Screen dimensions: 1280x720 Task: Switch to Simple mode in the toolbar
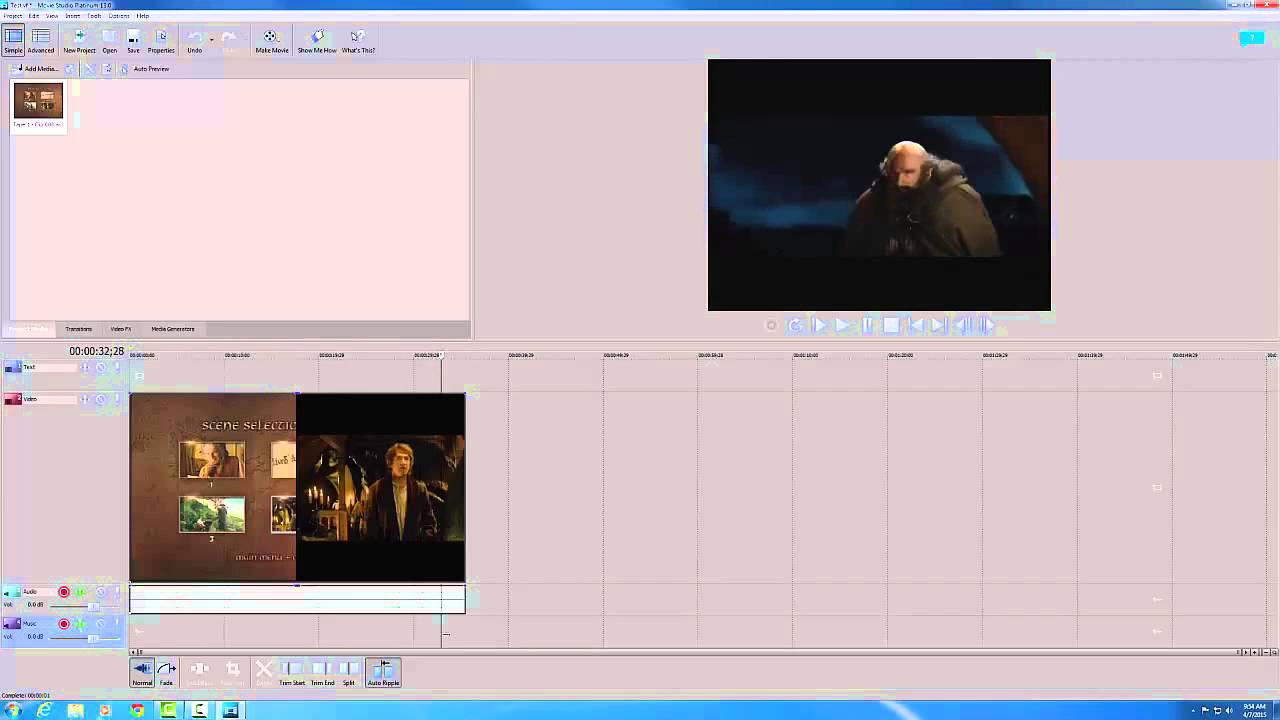[13, 40]
